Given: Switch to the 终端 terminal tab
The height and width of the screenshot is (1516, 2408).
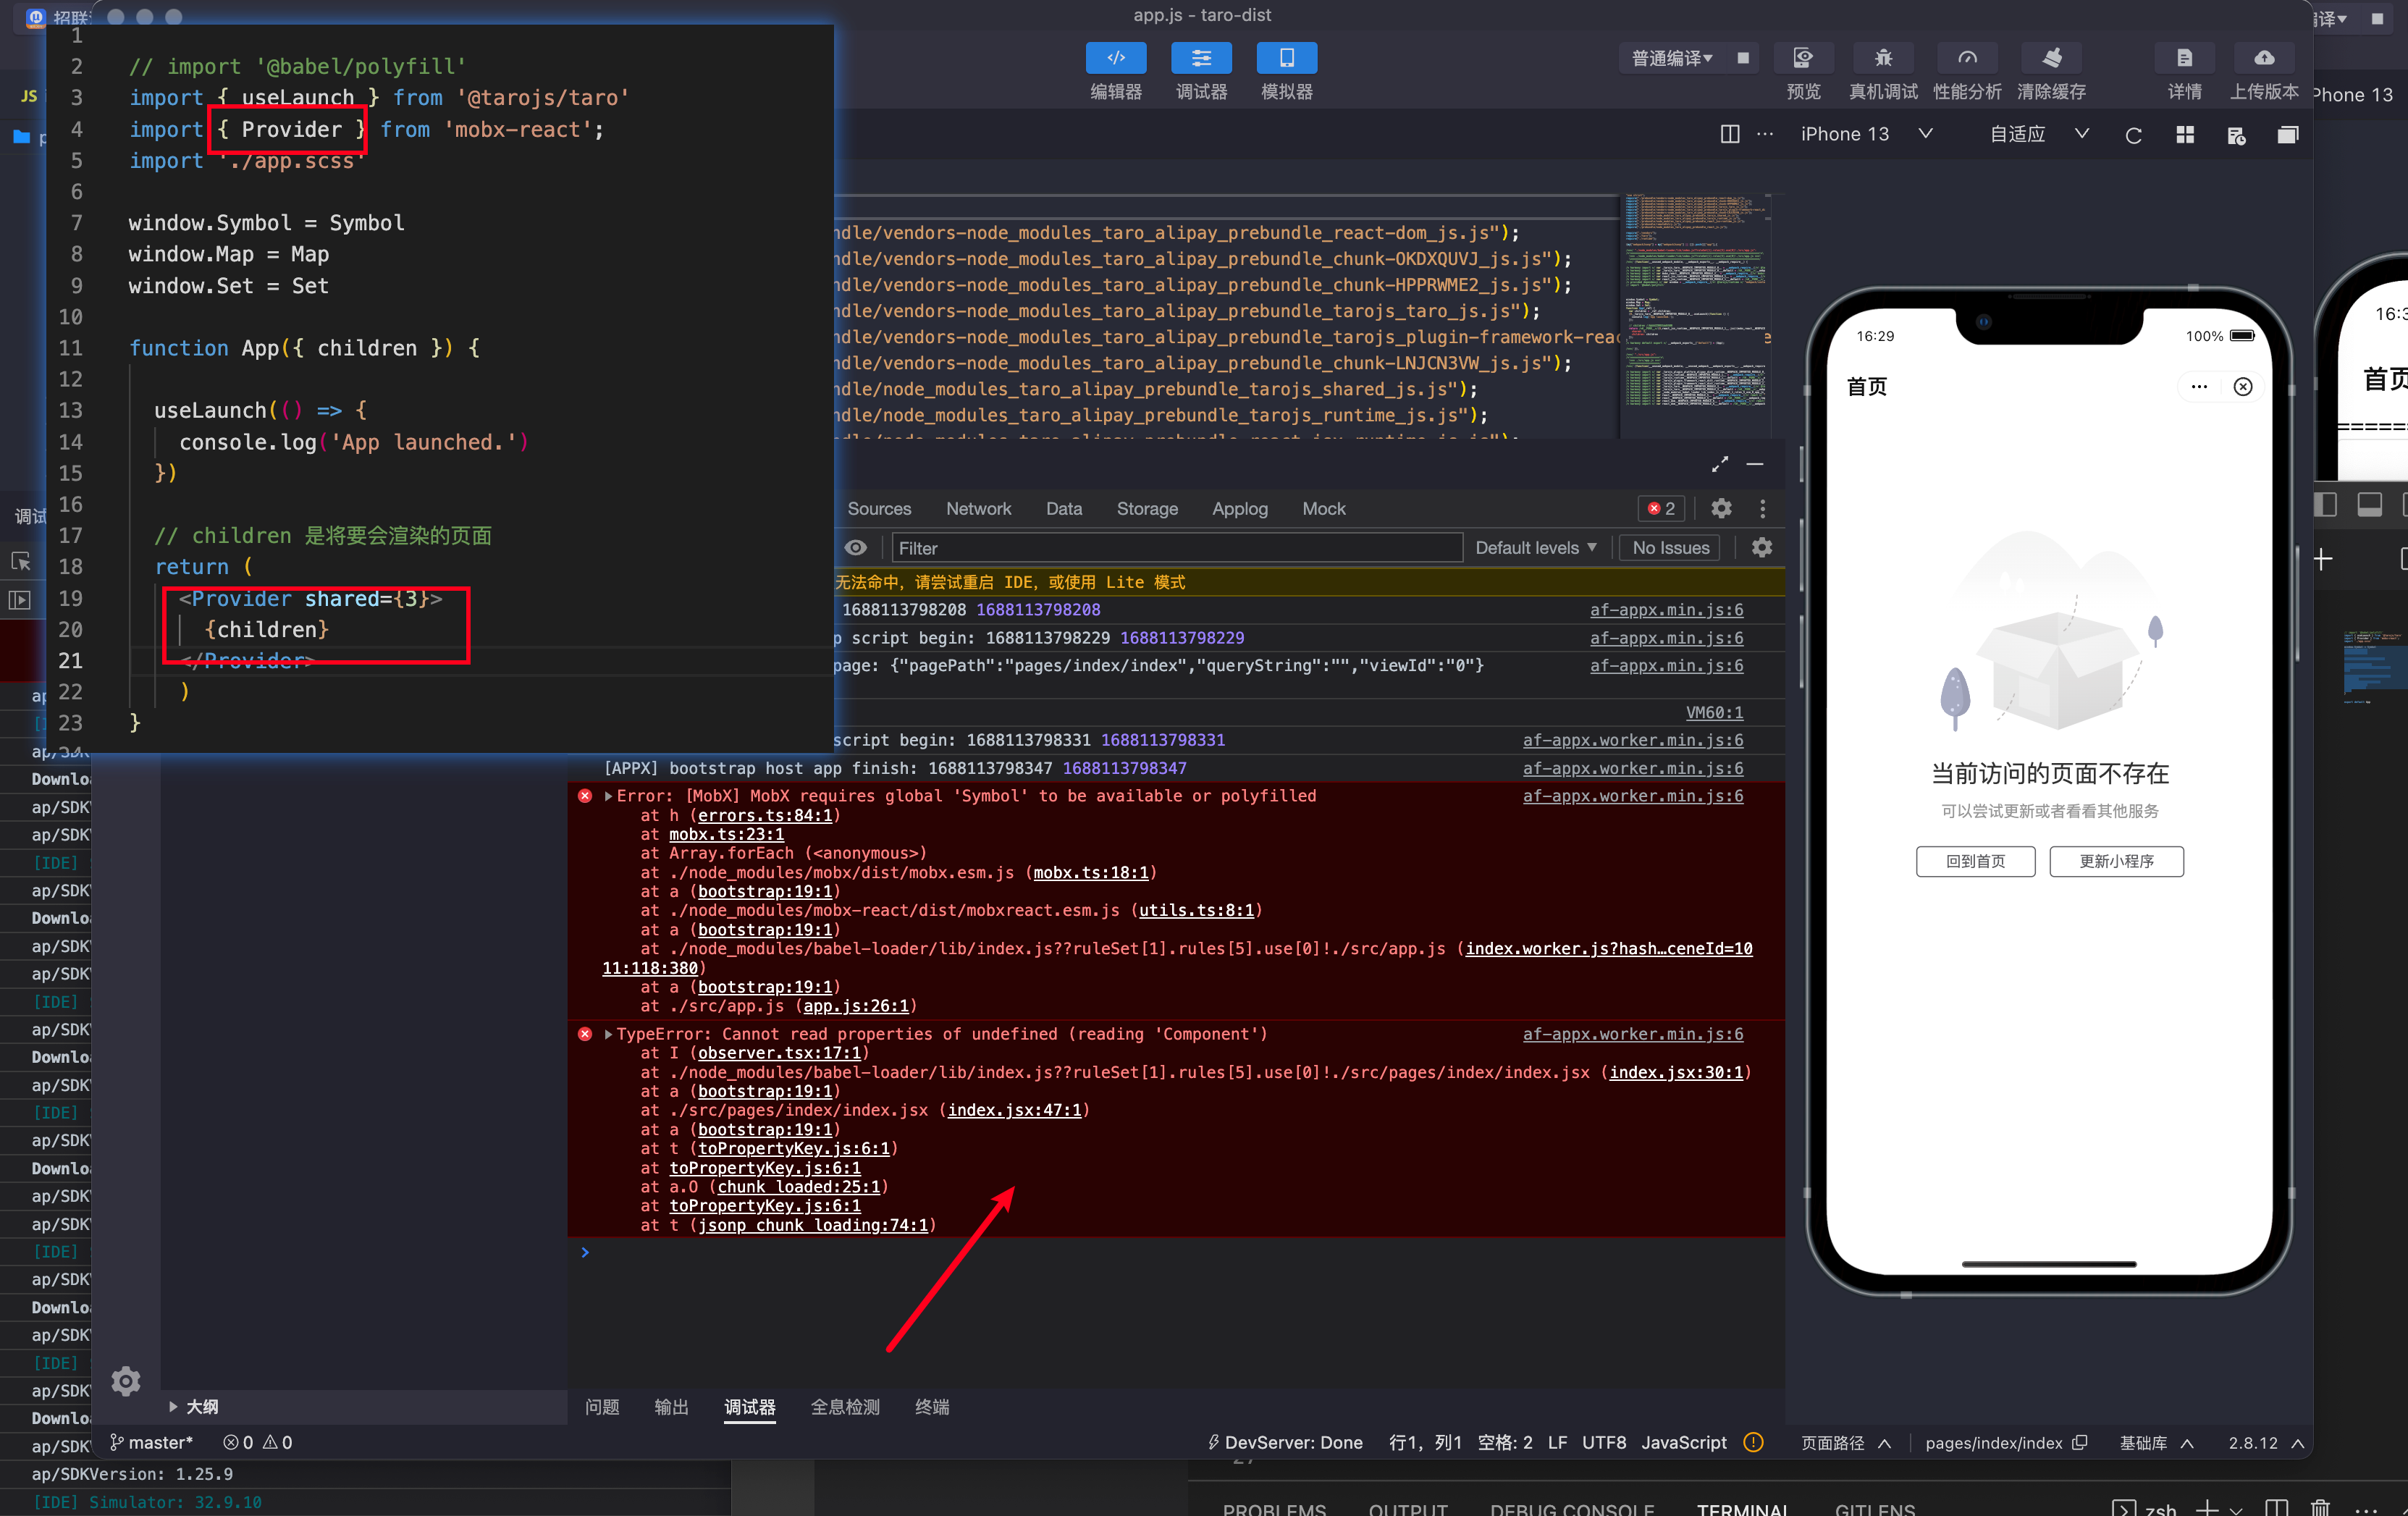Looking at the screenshot, I should click(x=931, y=1407).
